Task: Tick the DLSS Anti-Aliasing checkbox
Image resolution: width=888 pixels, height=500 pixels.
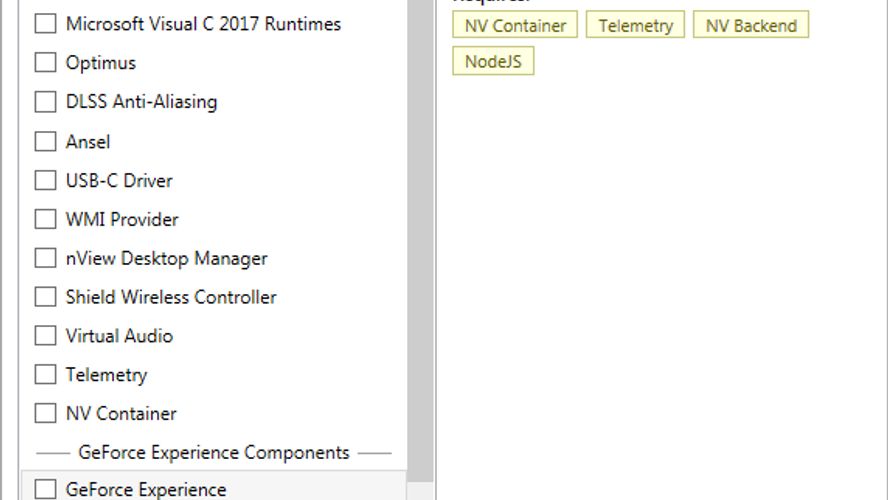Action: tap(45, 102)
